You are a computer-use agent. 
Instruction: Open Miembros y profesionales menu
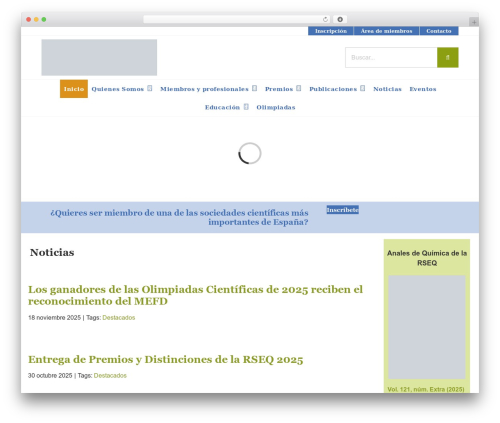coord(204,89)
